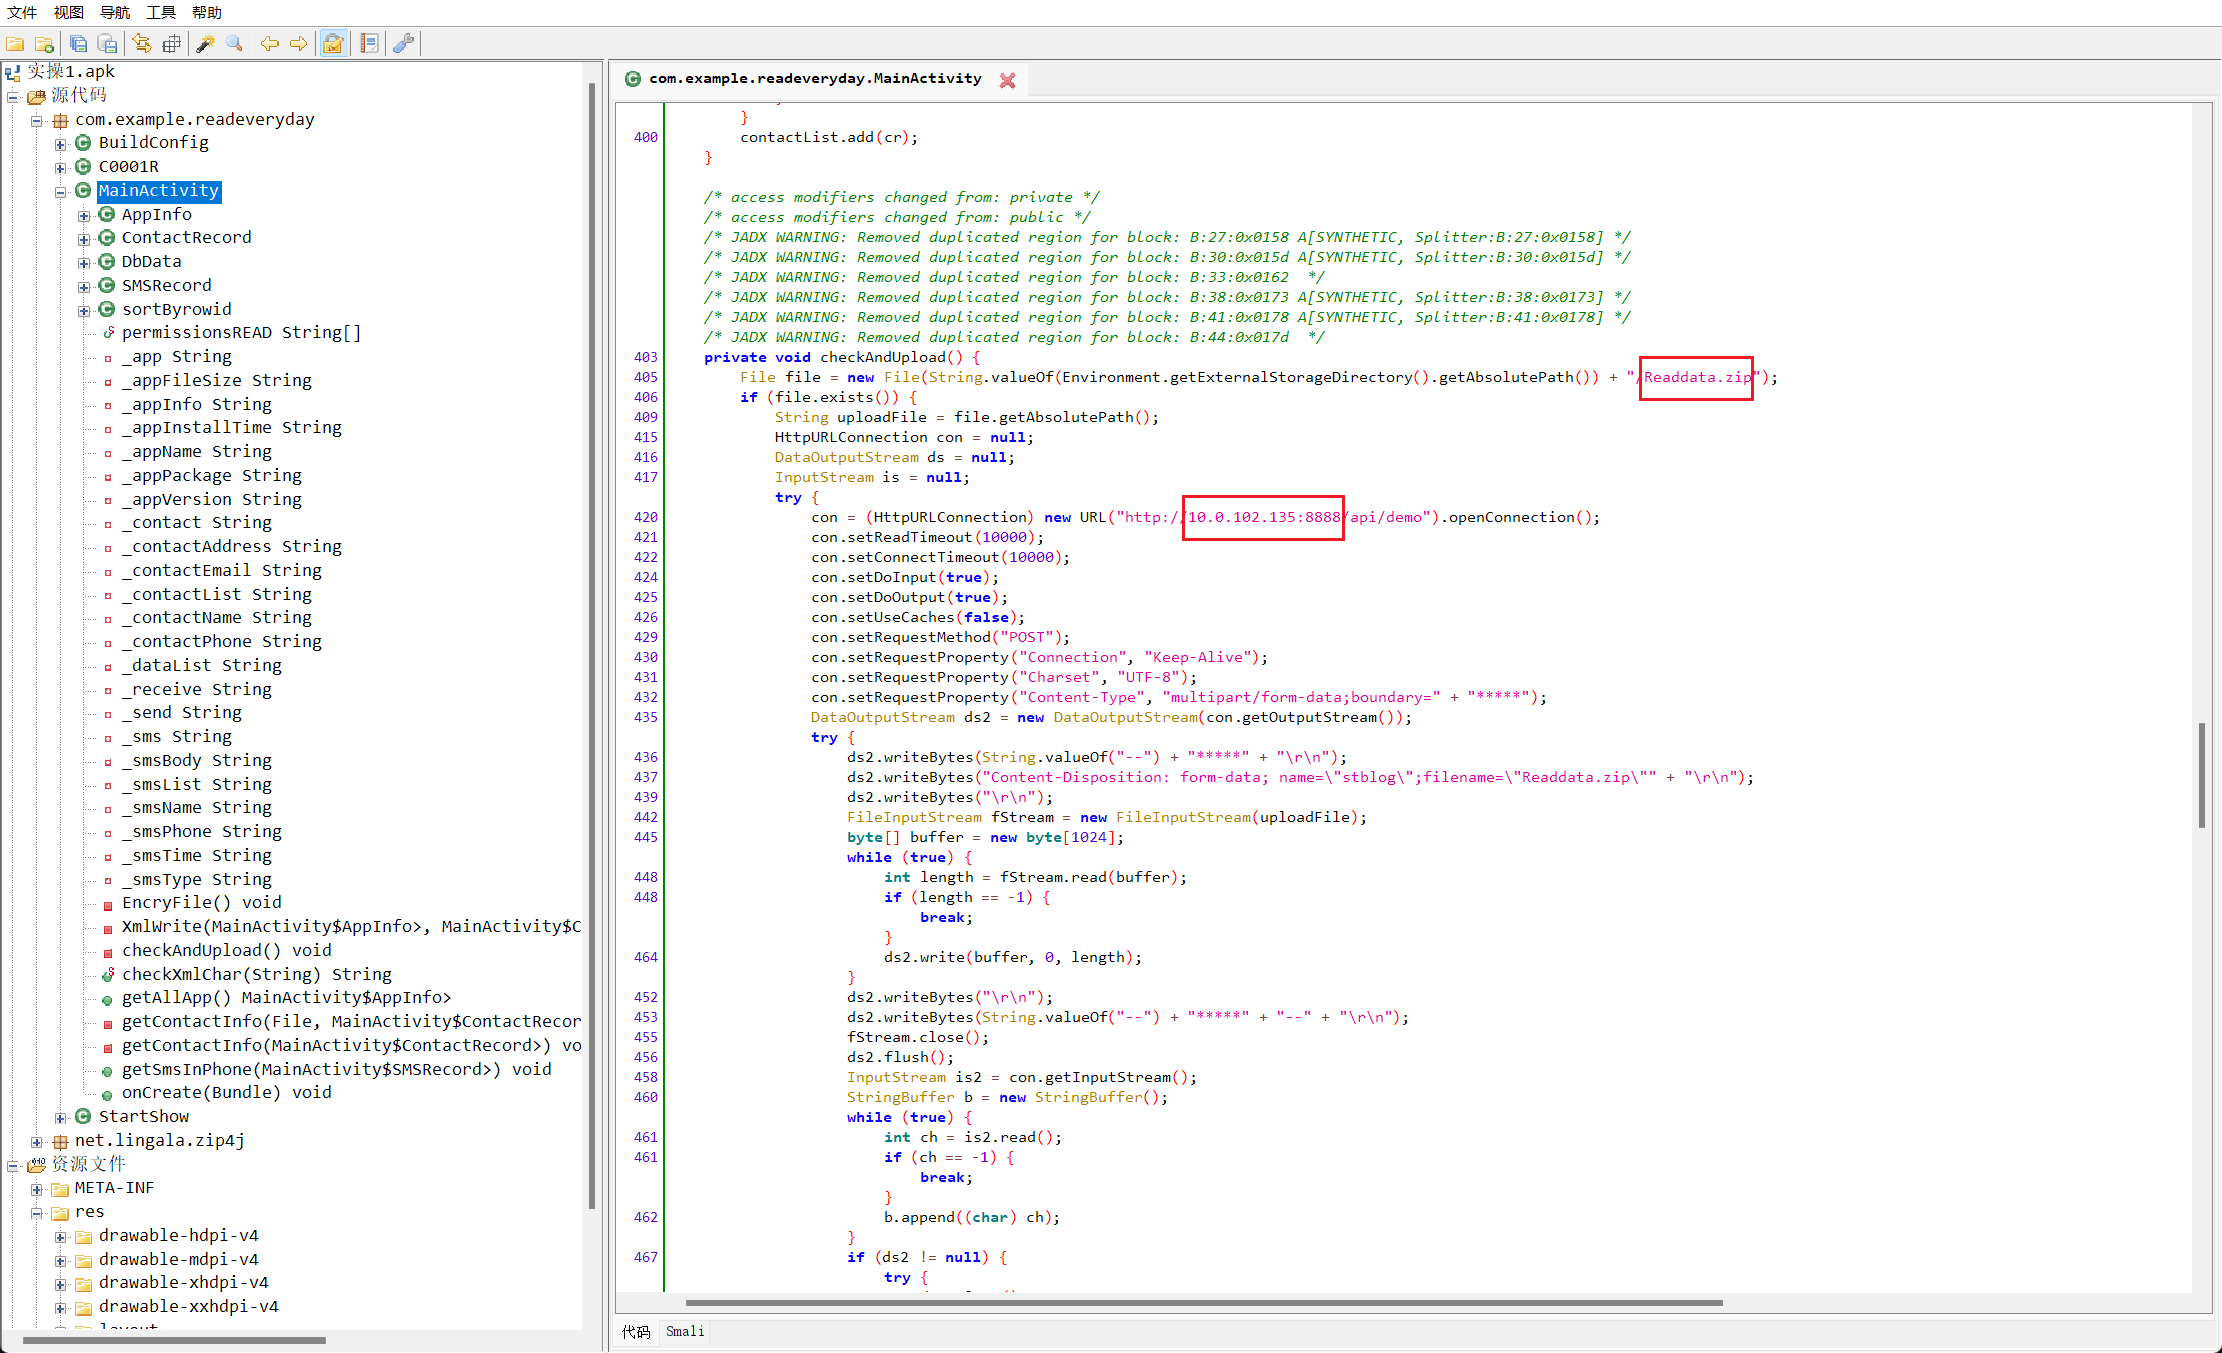Collapse the 源代码 tree node

tap(13, 96)
